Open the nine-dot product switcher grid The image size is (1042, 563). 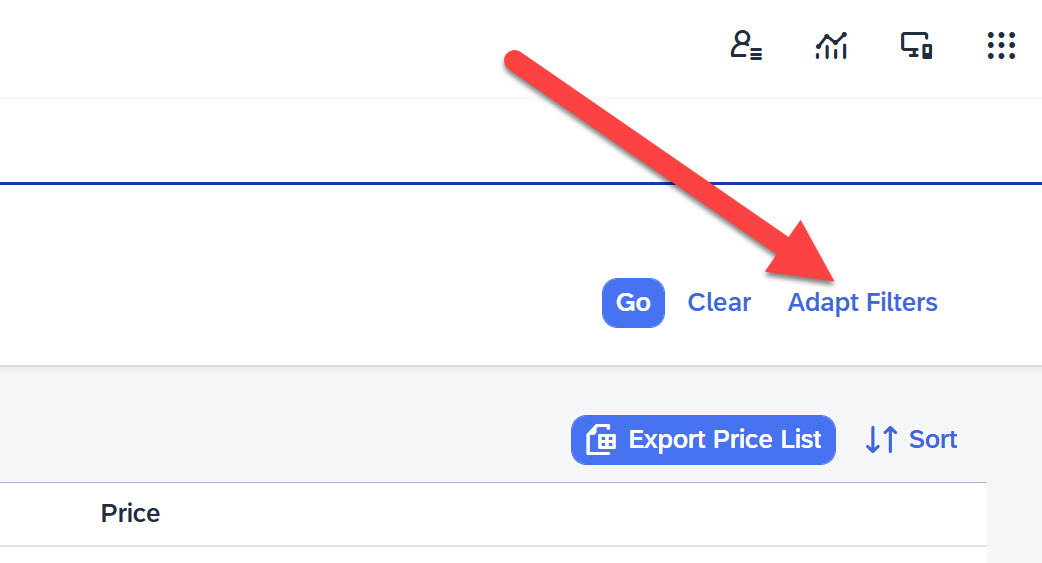point(1001,46)
